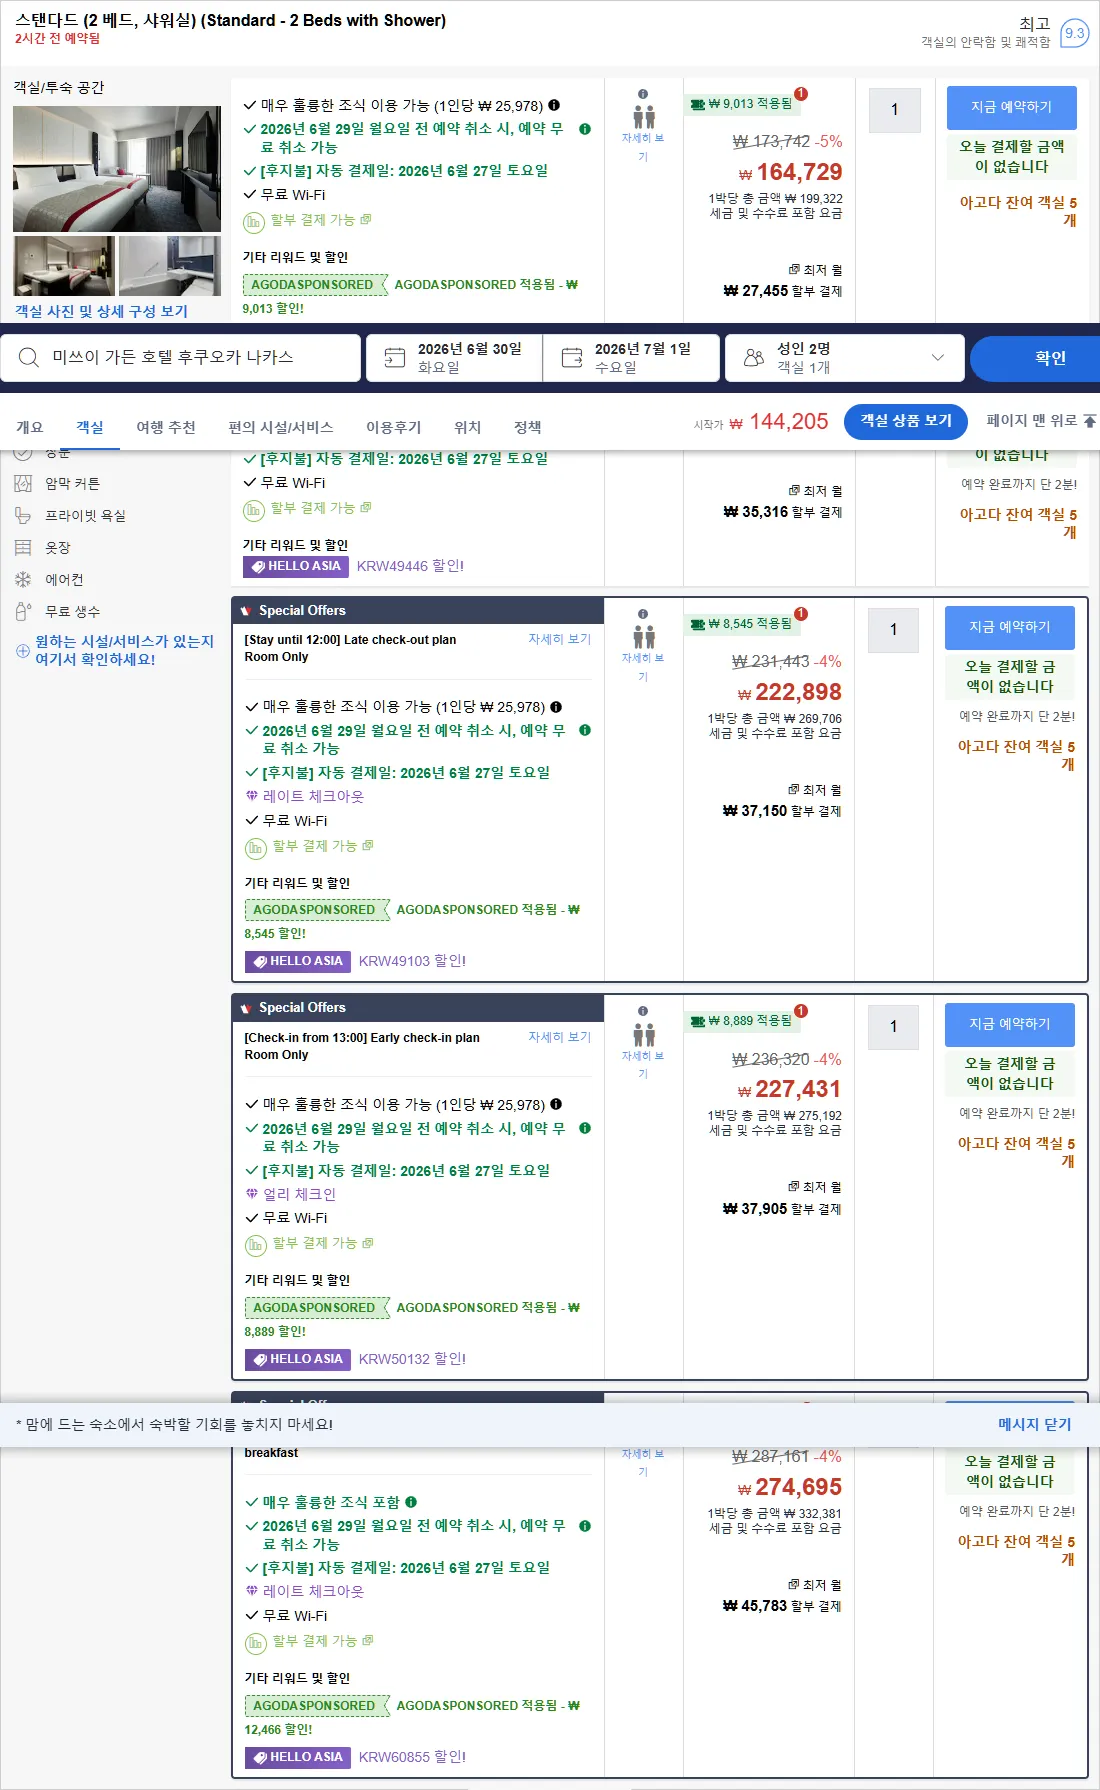Open room quantity selector in 227,431 row
This screenshot has height=1790, width=1100.
coord(894,1027)
